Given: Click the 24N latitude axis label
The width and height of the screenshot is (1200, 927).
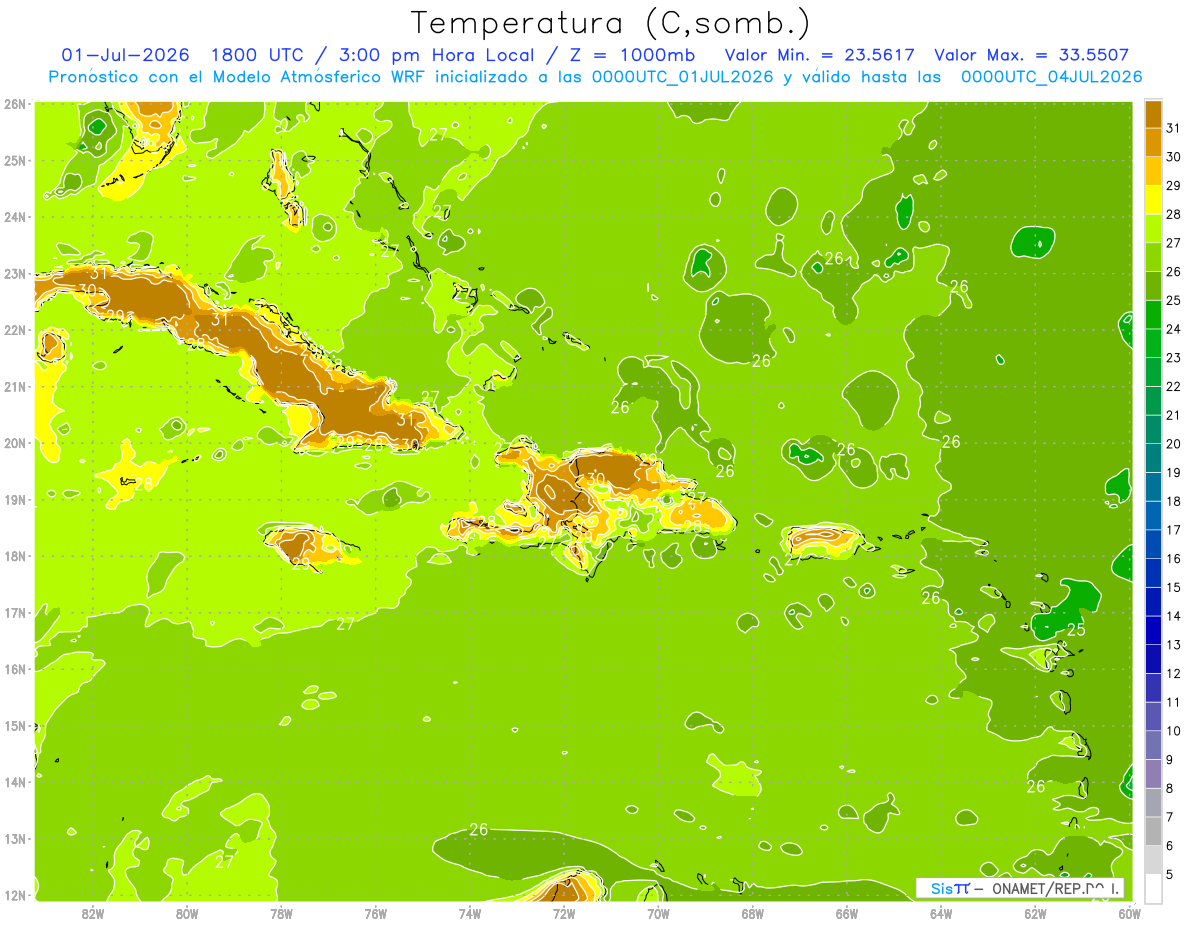Looking at the screenshot, I should 14,217.
